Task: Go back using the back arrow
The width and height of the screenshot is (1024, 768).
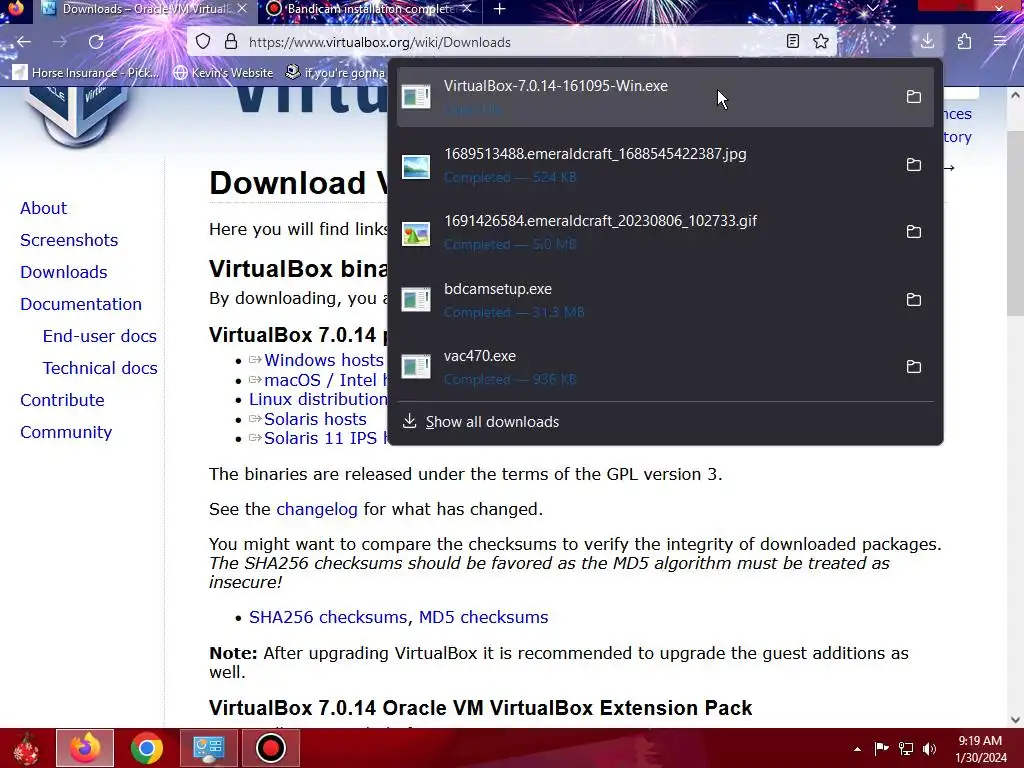Action: 24,42
